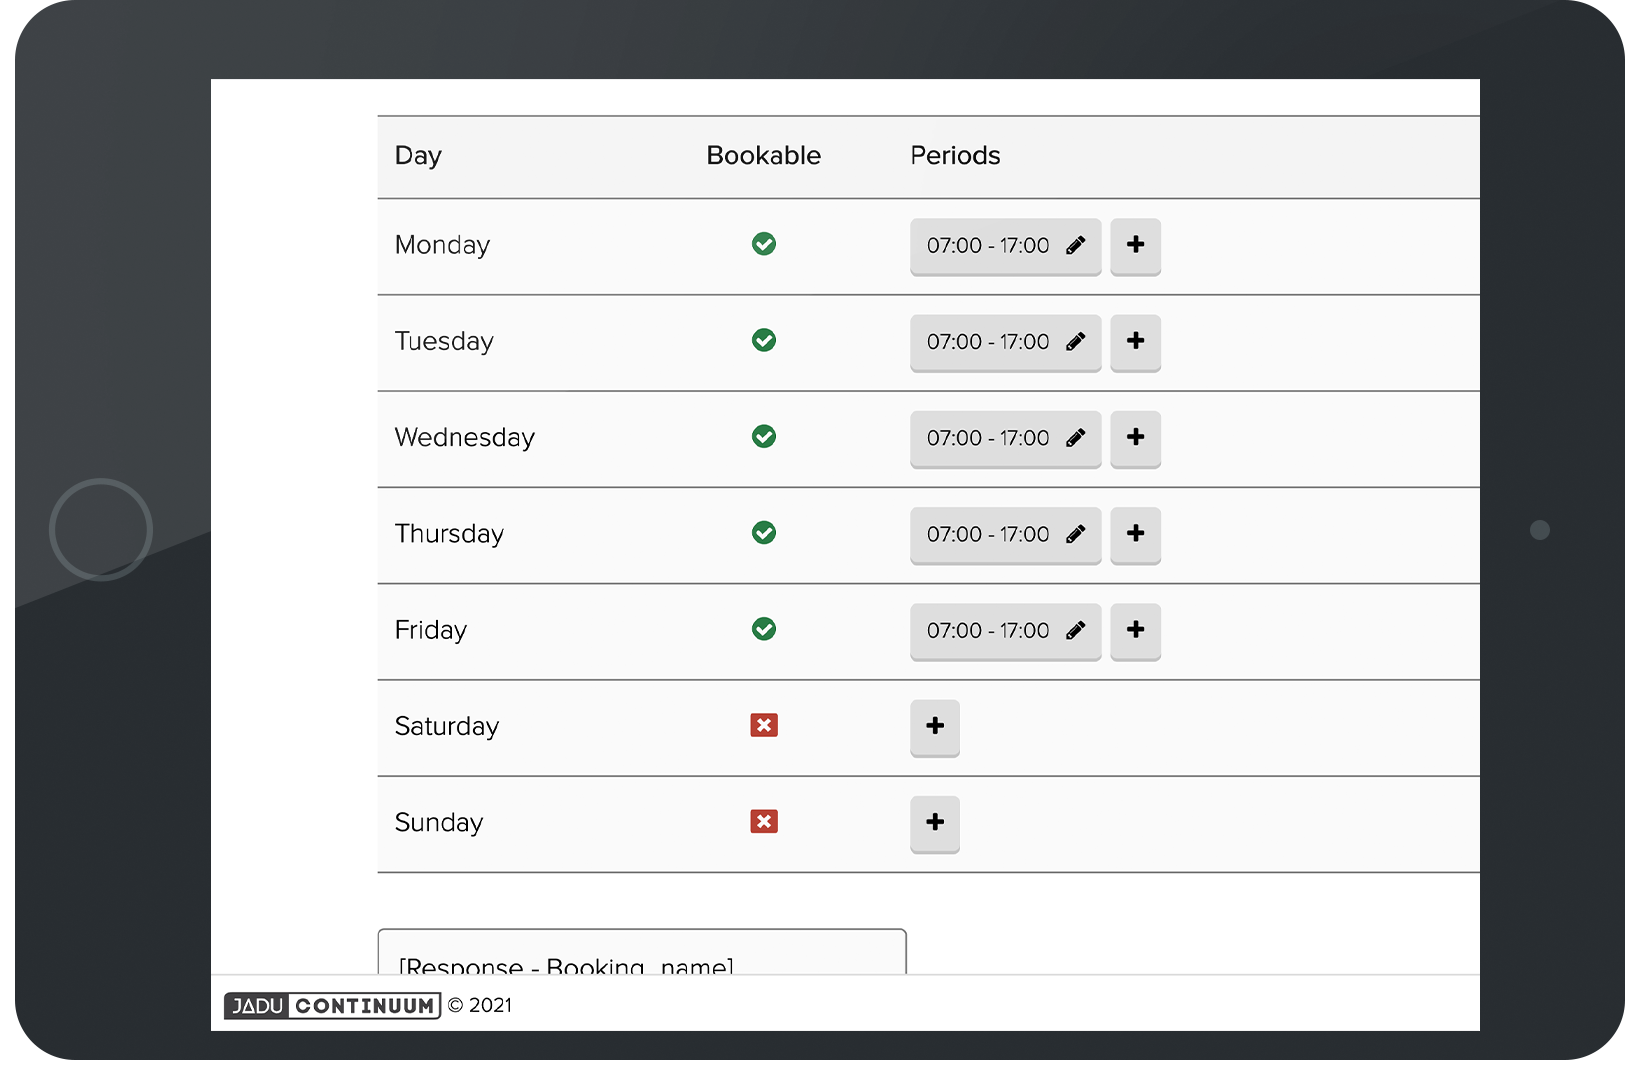This screenshot has width=1640, height=1085.
Task: Select the Tuesday row label
Action: (444, 342)
